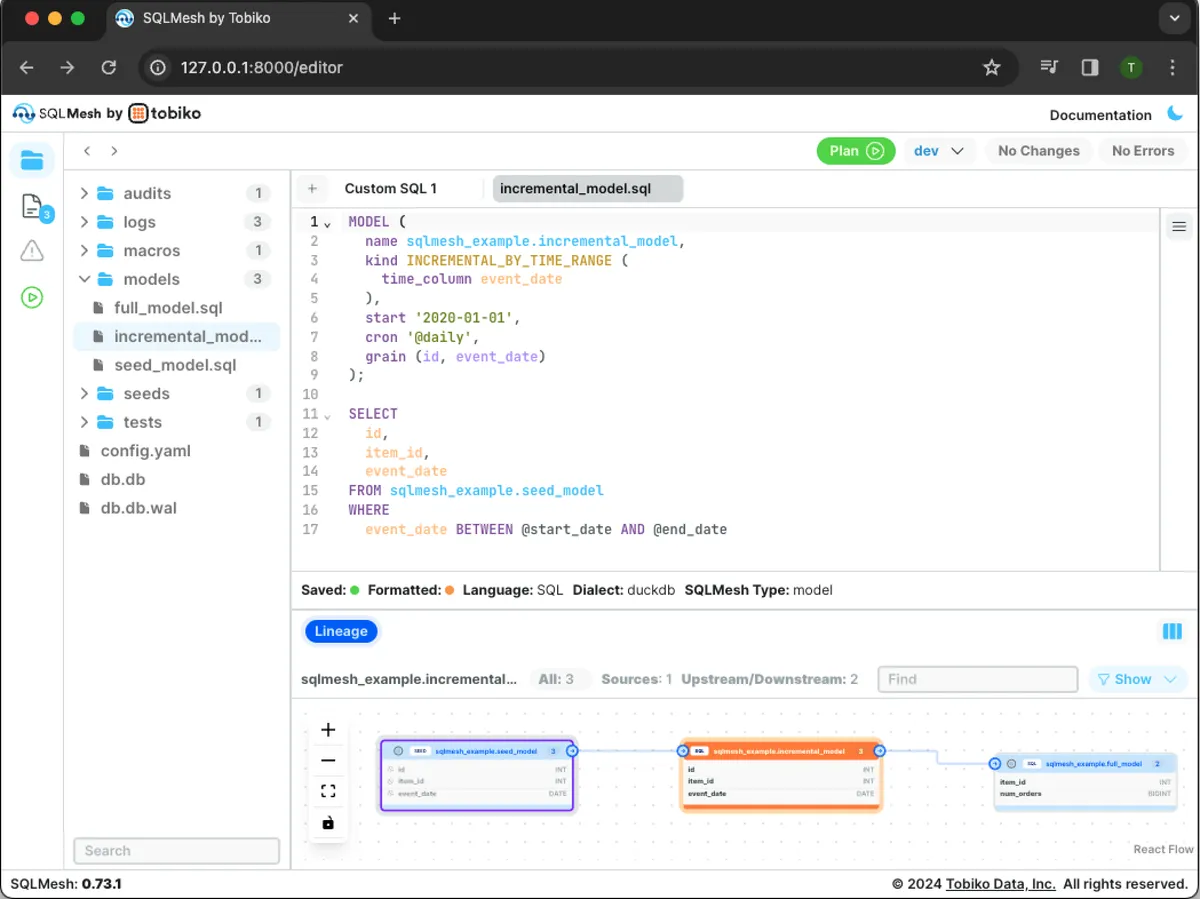Zoom out on the lineage graph

coord(328,761)
